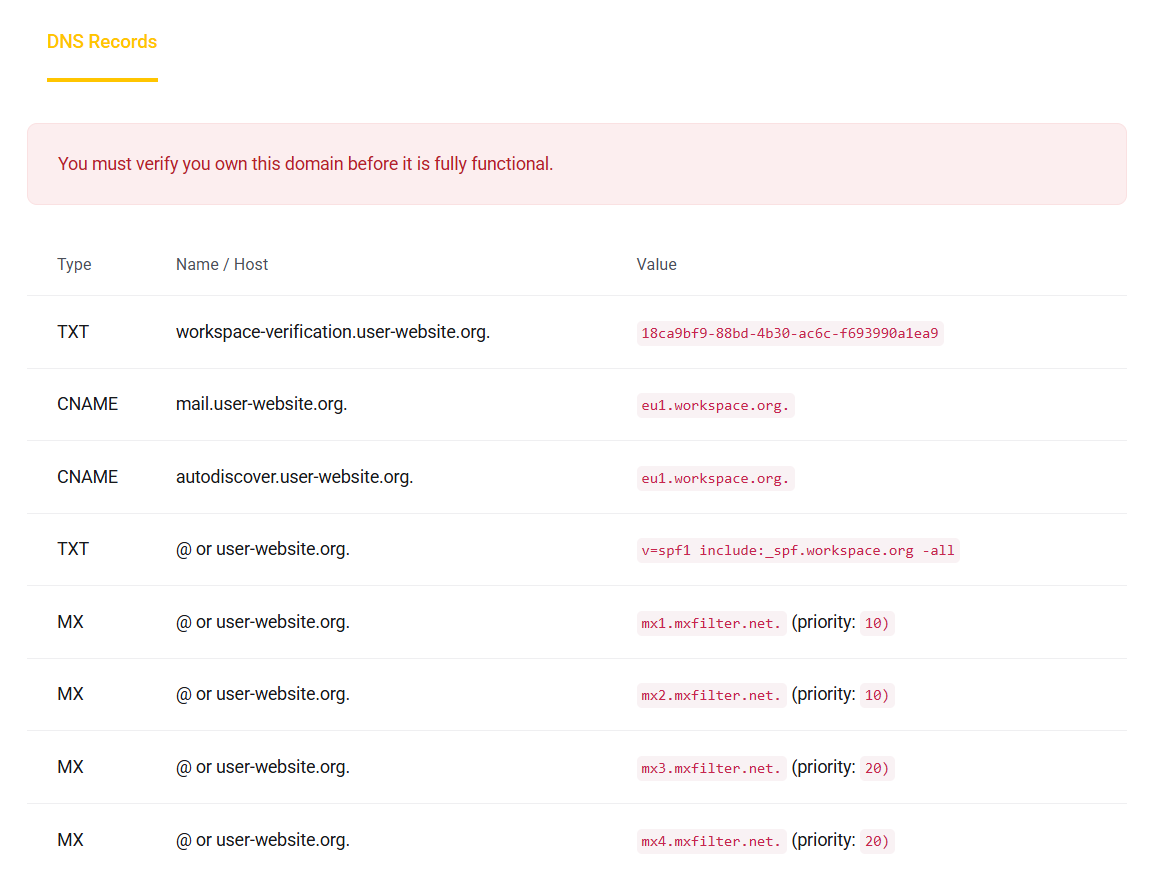Click MX type in mx2.mxfilter.net row
Image resolution: width=1155 pixels, height=896 pixels.
(x=70, y=695)
